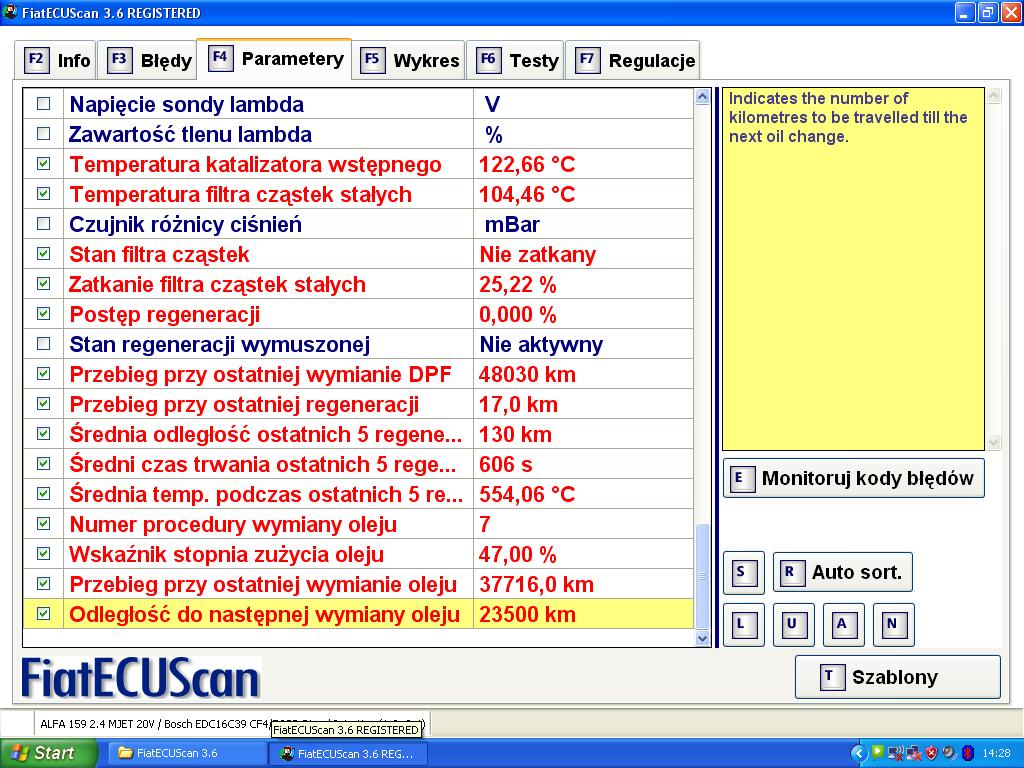Switch to the Błędy tab
Screen dimensions: 1024x768
coord(150,60)
